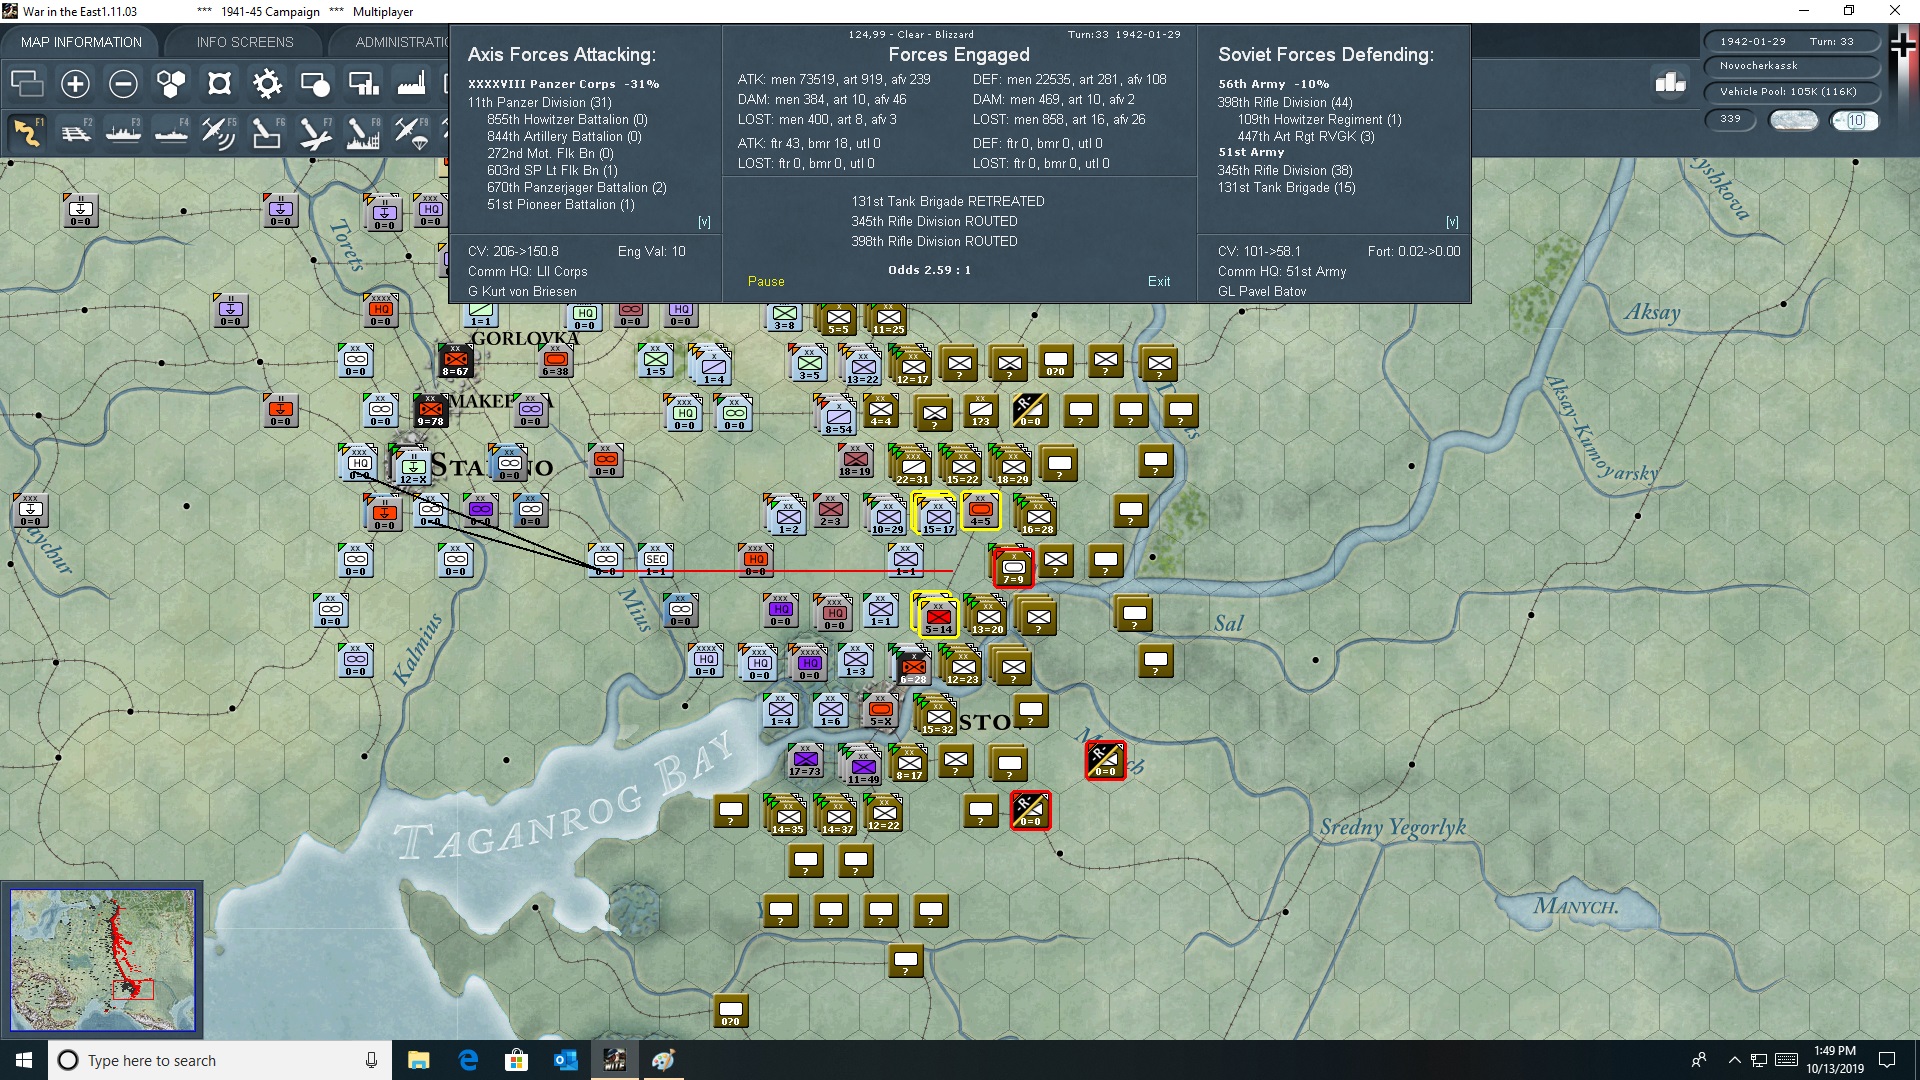Select the F3 naval transport mode icon

pyautogui.click(x=124, y=133)
